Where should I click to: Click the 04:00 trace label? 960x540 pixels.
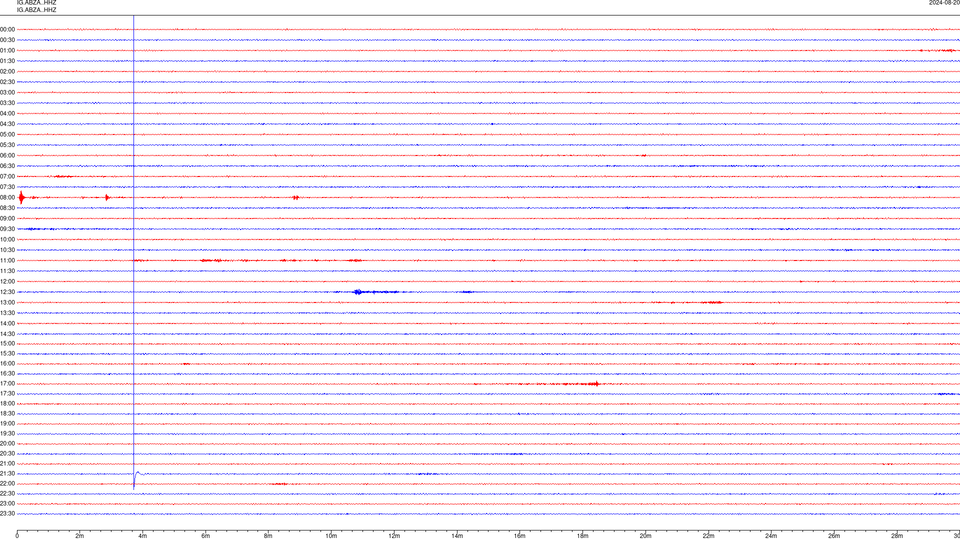click(x=7, y=113)
